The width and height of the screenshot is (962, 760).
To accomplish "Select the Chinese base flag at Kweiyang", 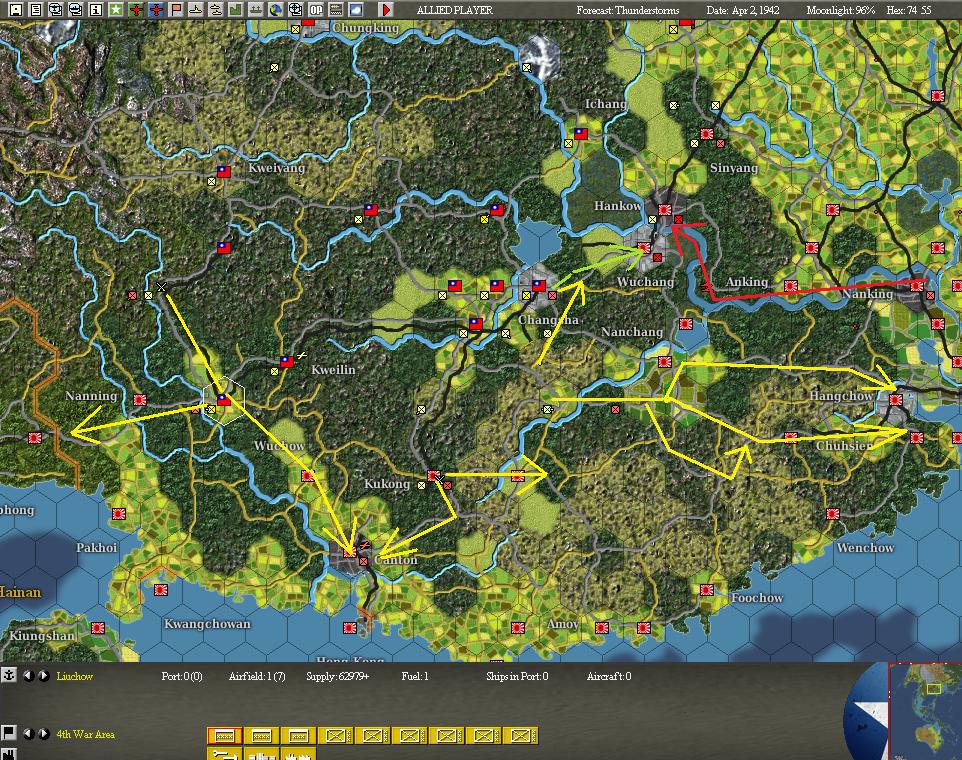I will pos(224,172).
